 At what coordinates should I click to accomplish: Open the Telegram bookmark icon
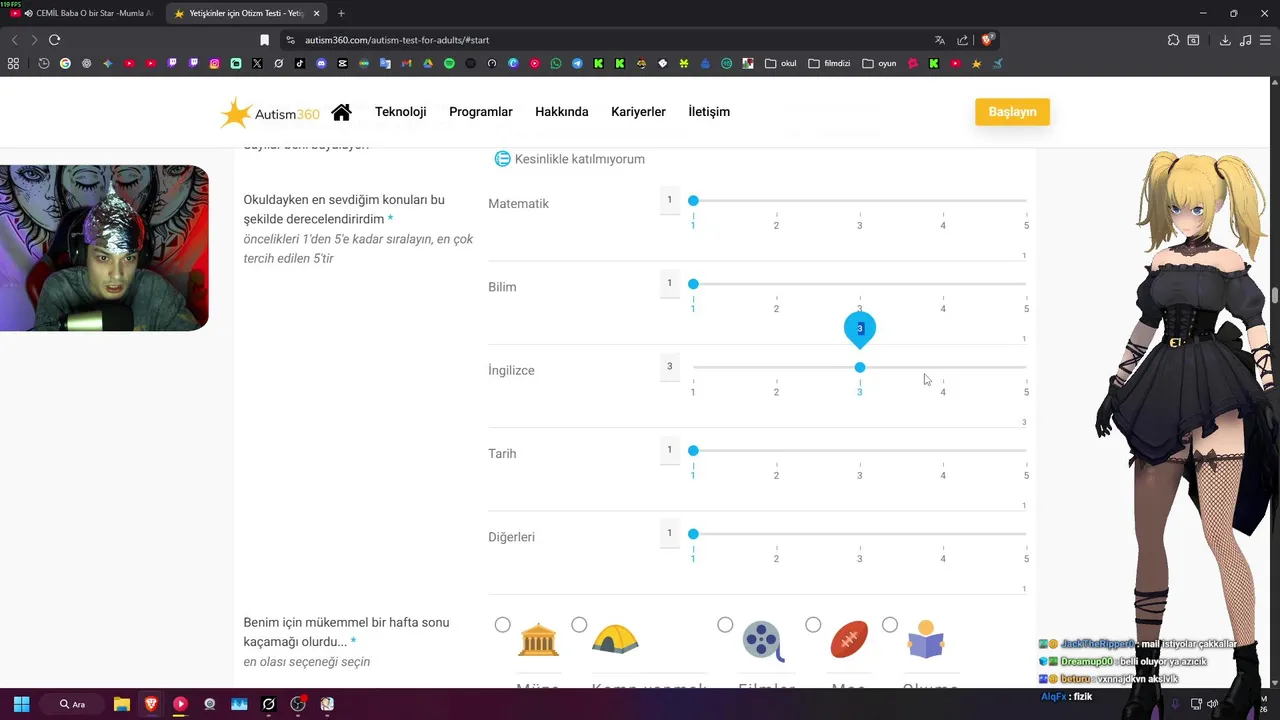(x=577, y=63)
